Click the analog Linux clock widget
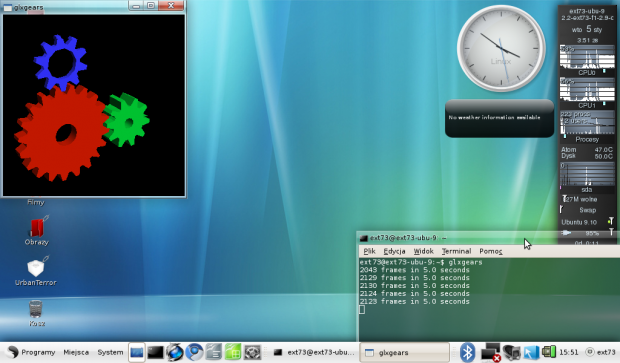620x363 pixels. (x=501, y=48)
